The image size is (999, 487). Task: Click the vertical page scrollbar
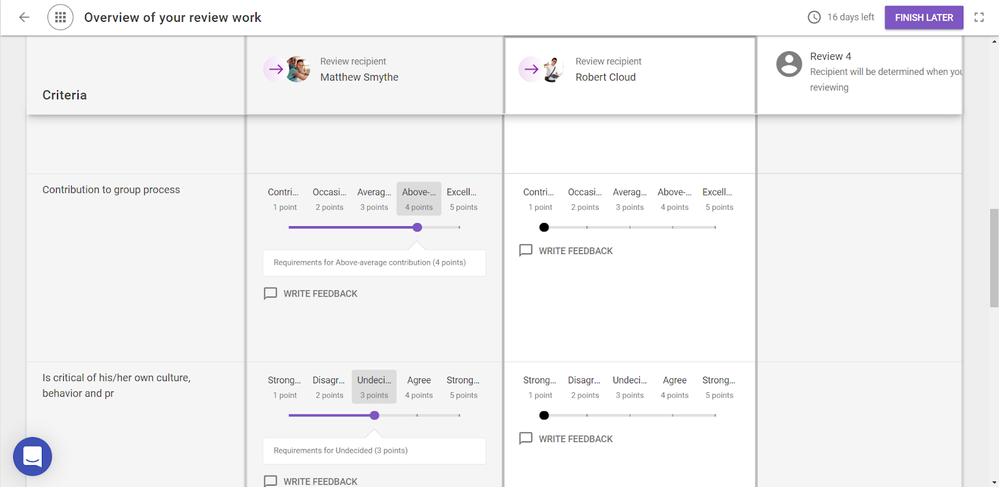pyautogui.click(x=992, y=258)
